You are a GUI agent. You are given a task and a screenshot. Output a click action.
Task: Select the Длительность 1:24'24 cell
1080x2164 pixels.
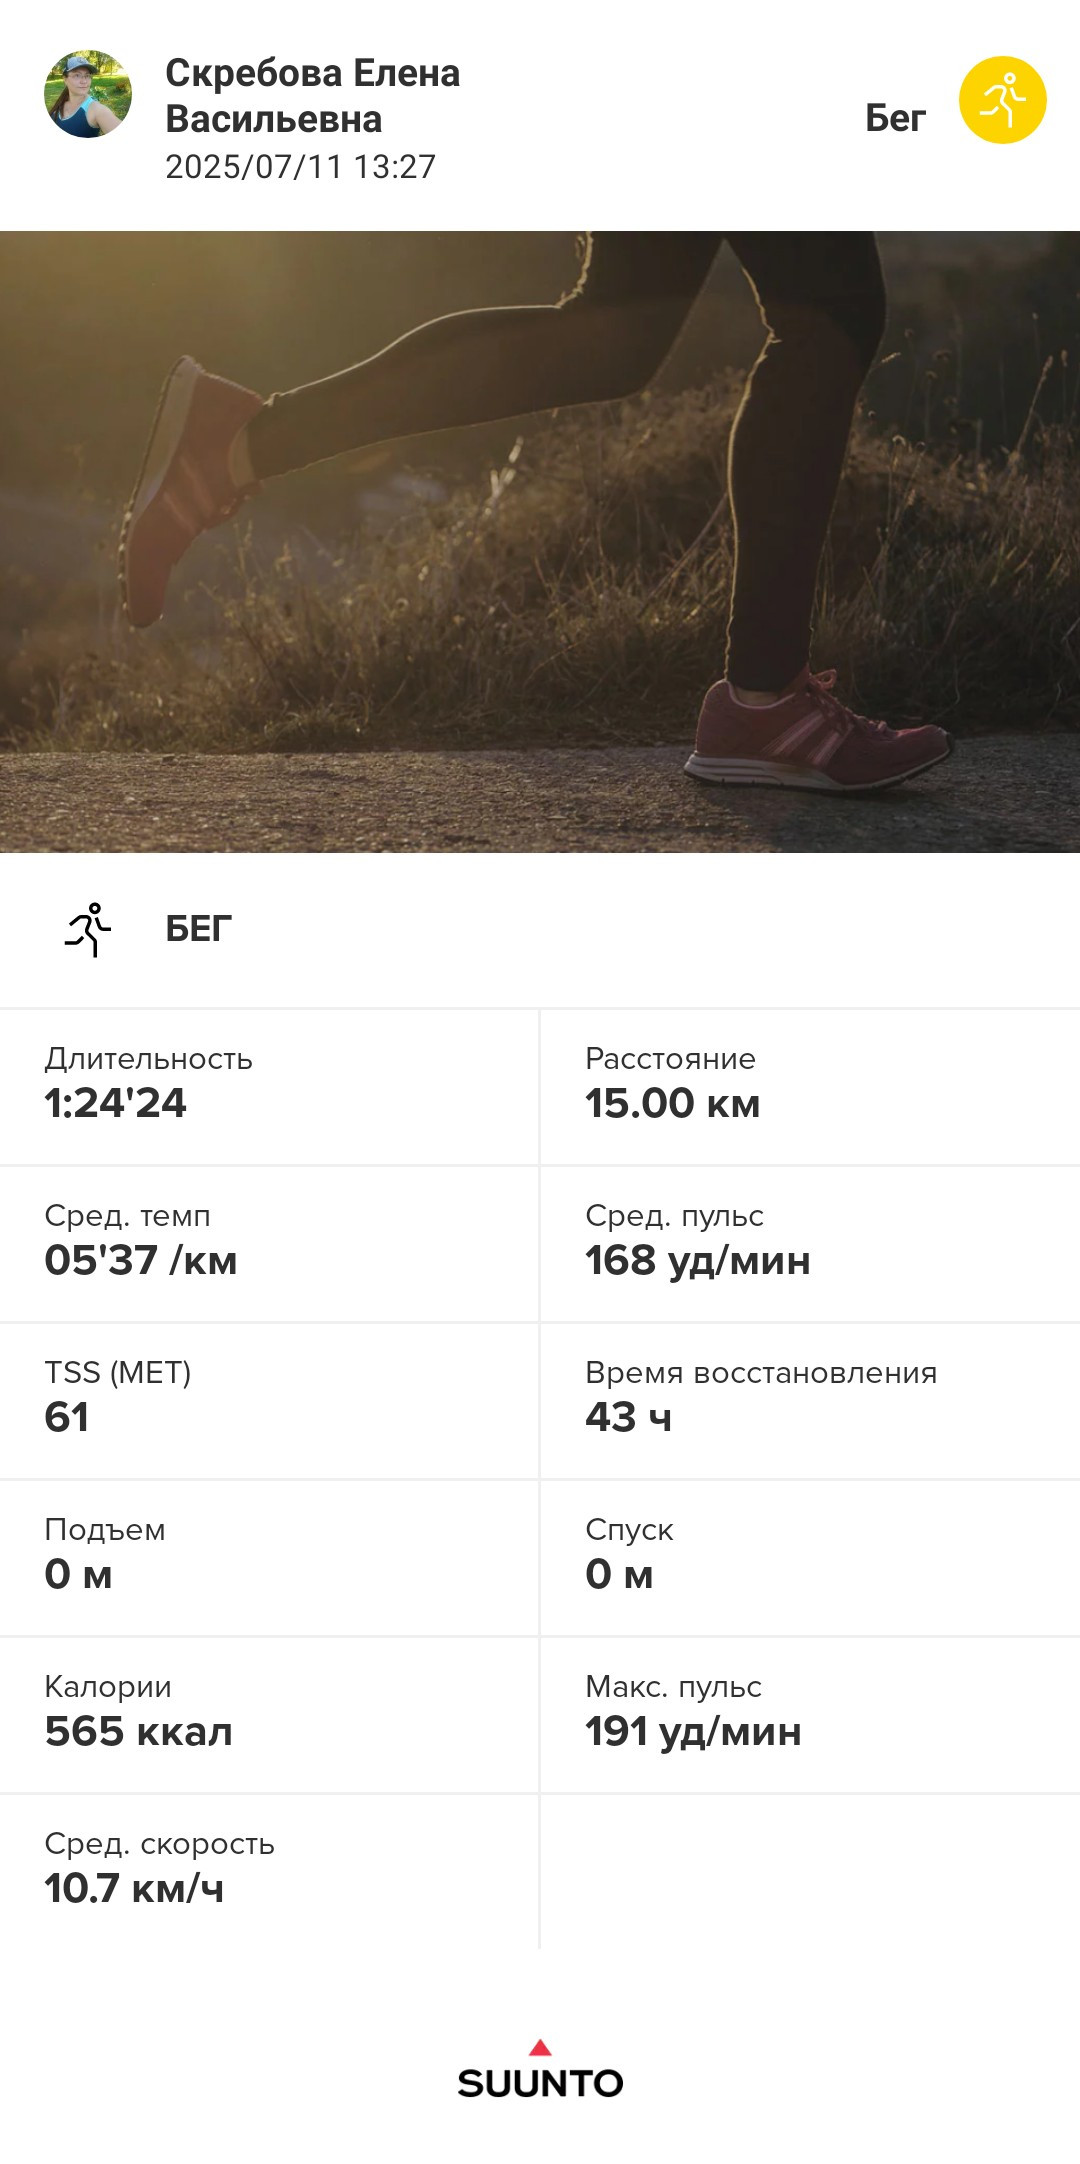269,1087
